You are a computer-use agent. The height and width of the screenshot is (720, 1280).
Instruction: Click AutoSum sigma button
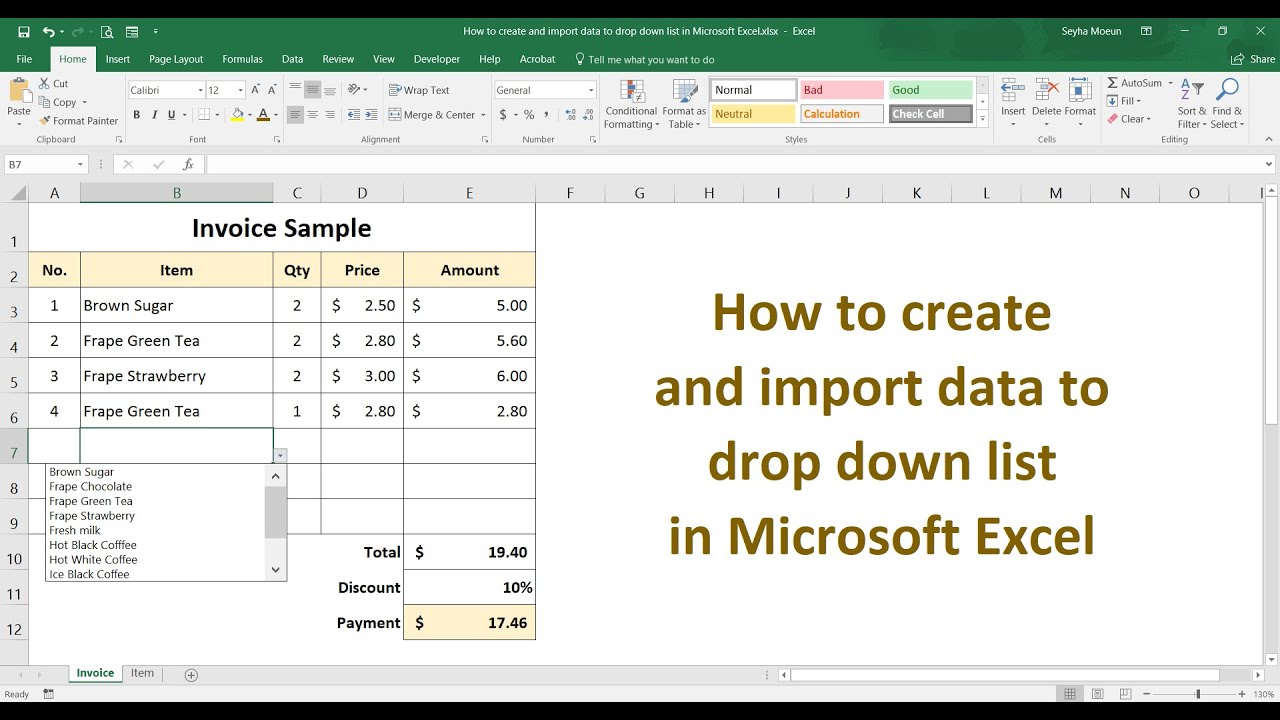(x=1134, y=83)
